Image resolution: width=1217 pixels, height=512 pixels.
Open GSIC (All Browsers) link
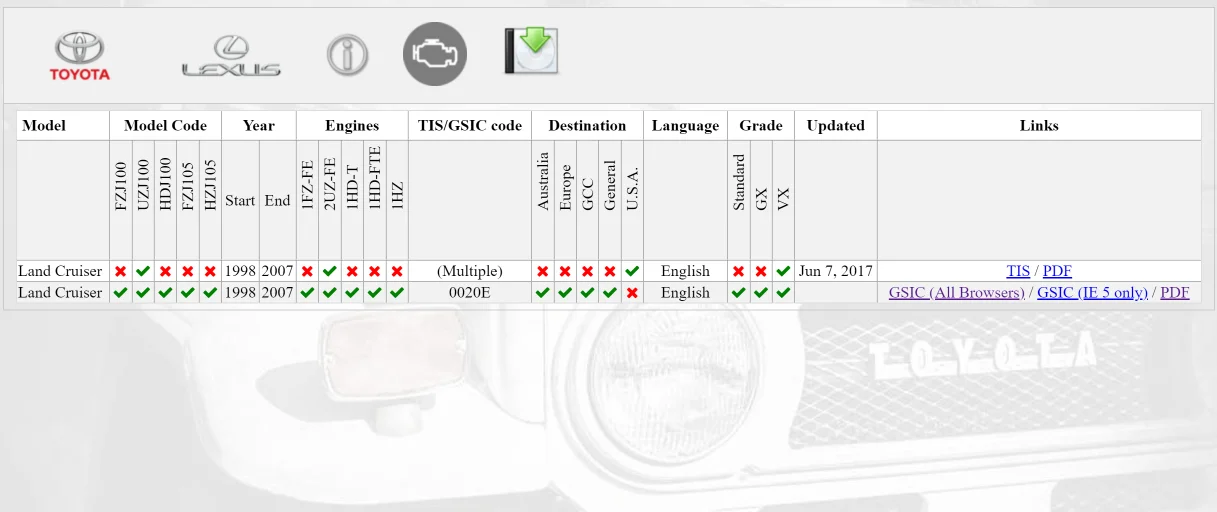pos(956,293)
